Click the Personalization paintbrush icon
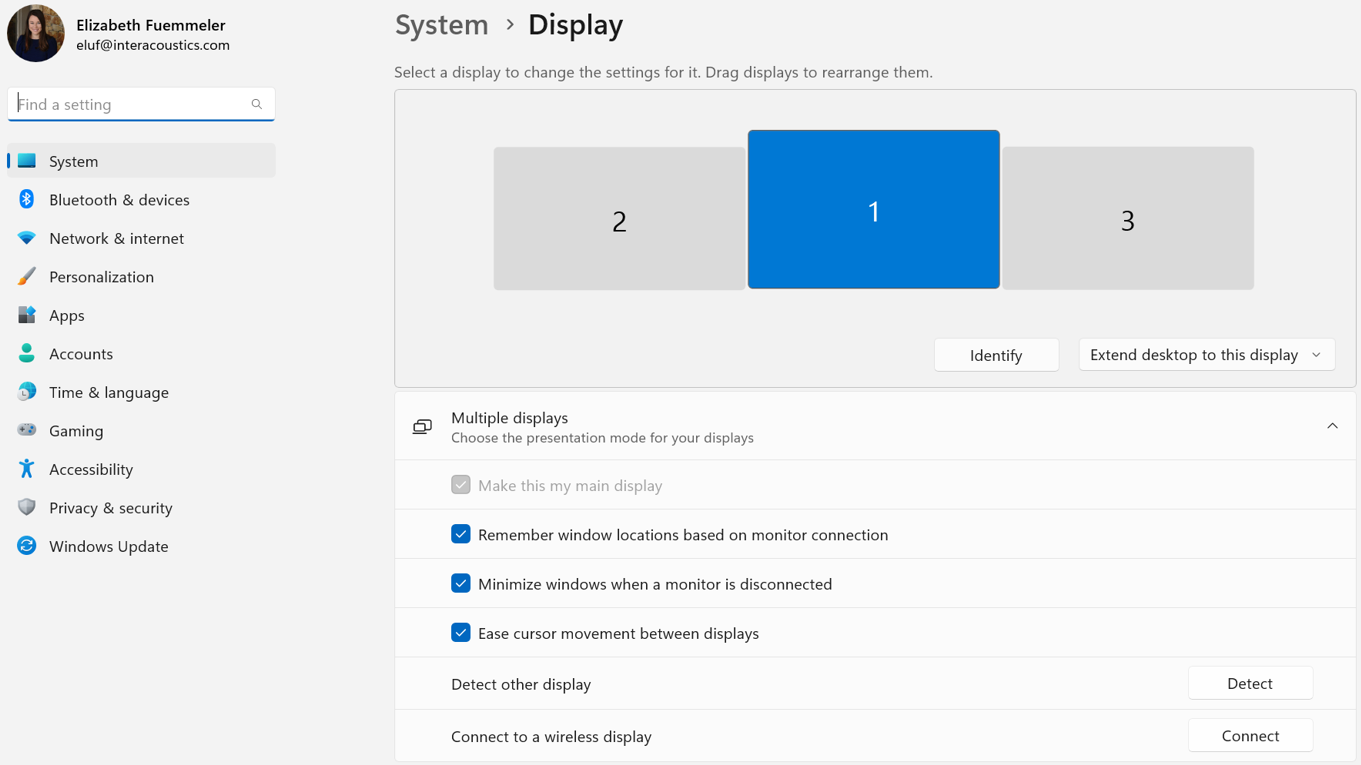The image size is (1361, 765). pos(27,276)
